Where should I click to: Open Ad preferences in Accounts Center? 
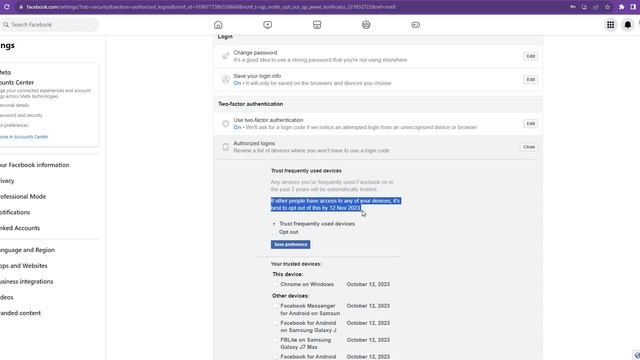coord(14,125)
